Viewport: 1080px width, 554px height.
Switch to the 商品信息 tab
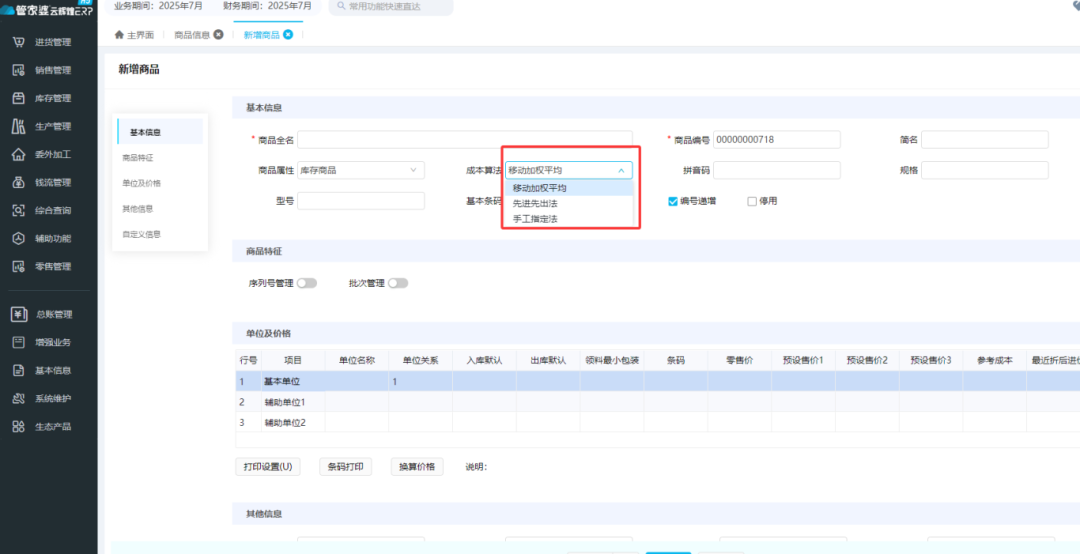pos(192,35)
